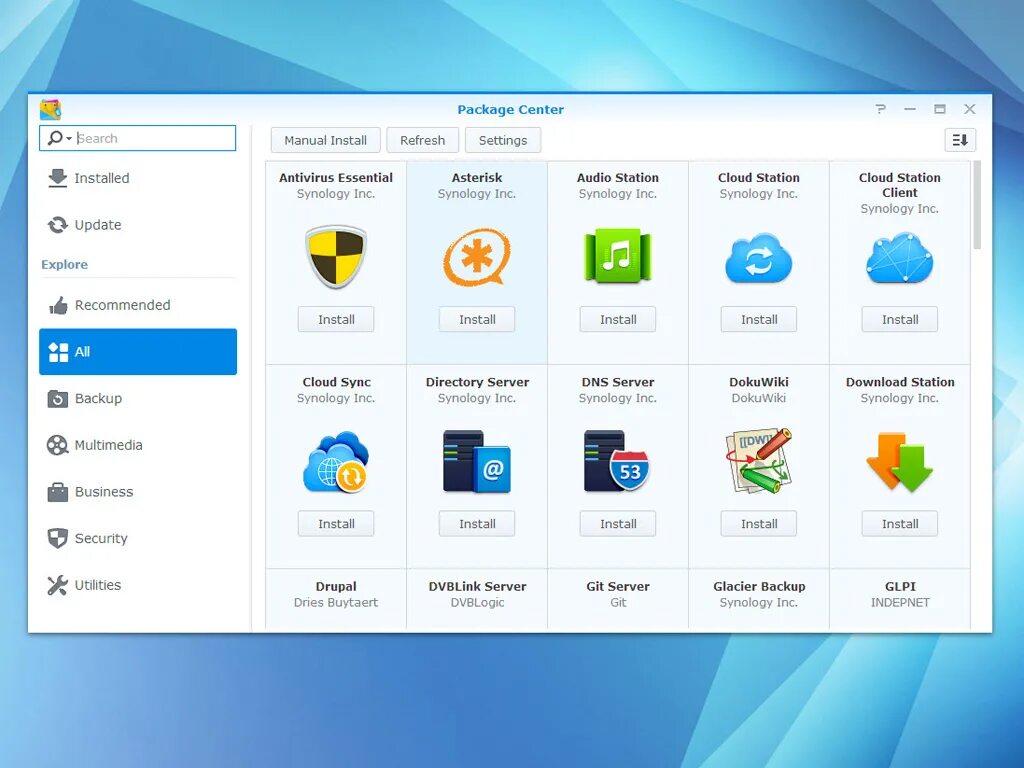
Task: Open the Asterisk package icon
Action: click(x=477, y=257)
